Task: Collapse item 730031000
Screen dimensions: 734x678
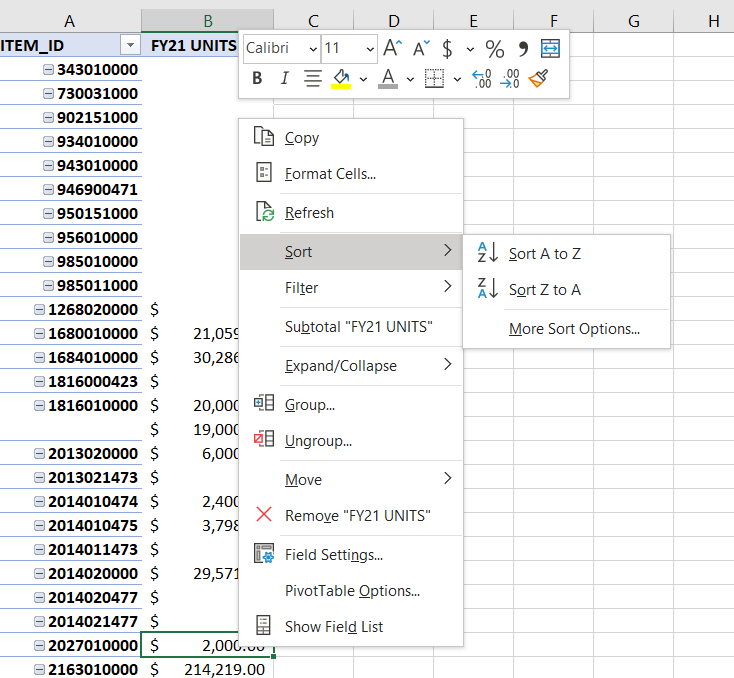Action: click(48, 94)
